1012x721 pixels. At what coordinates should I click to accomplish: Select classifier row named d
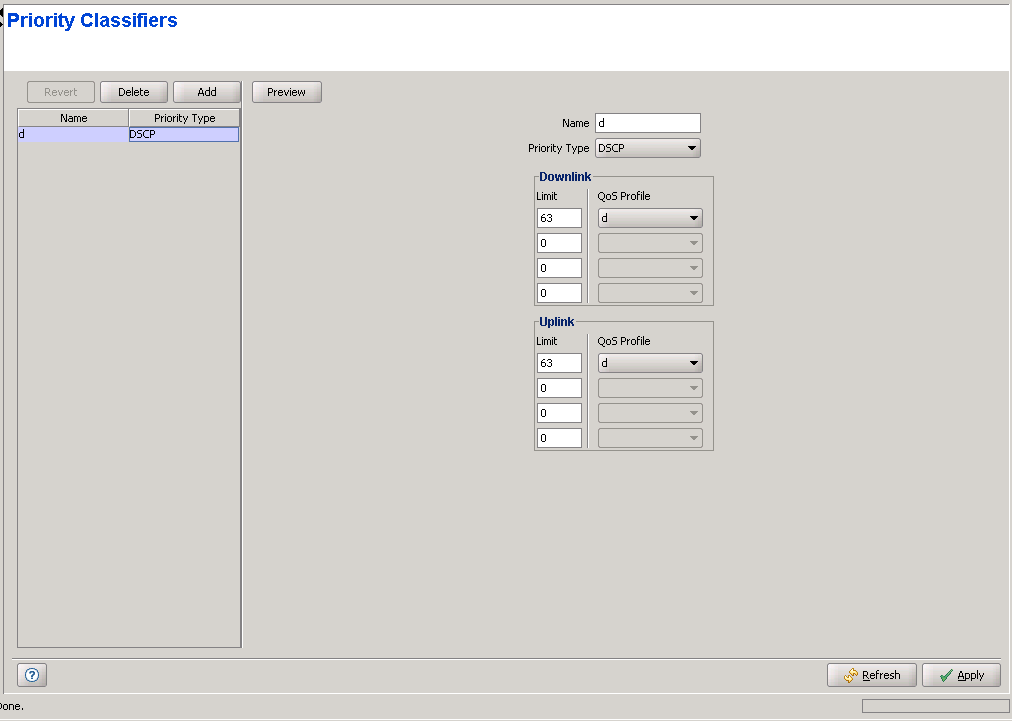click(73, 134)
